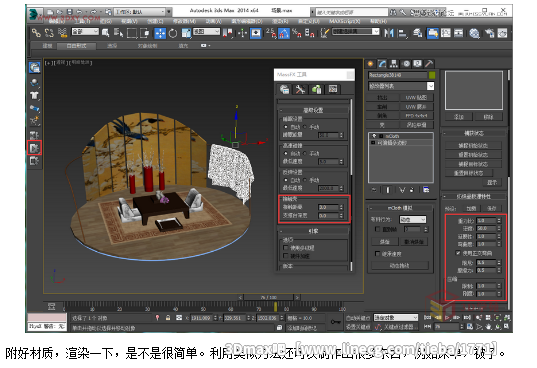Click the Reset Simulation icon above Start Simulation
This screenshot has height=368, width=537.
point(34,135)
